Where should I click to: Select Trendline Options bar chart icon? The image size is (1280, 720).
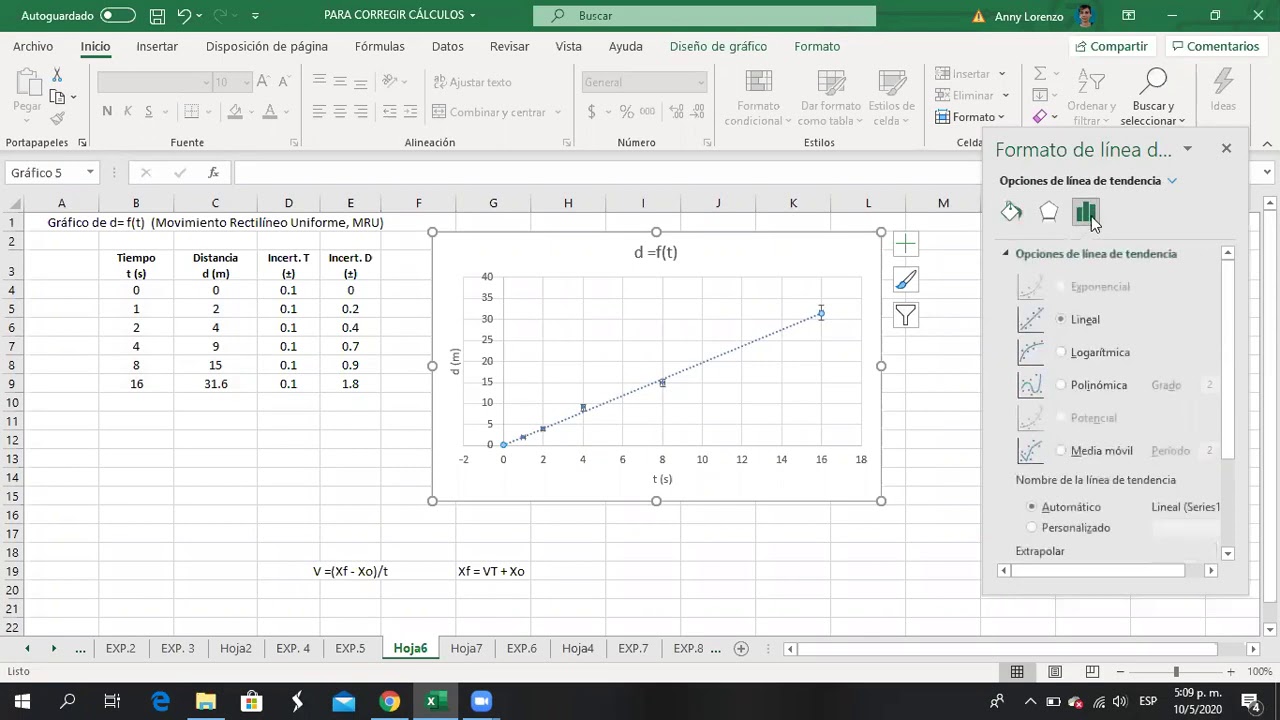pyautogui.click(x=1085, y=211)
